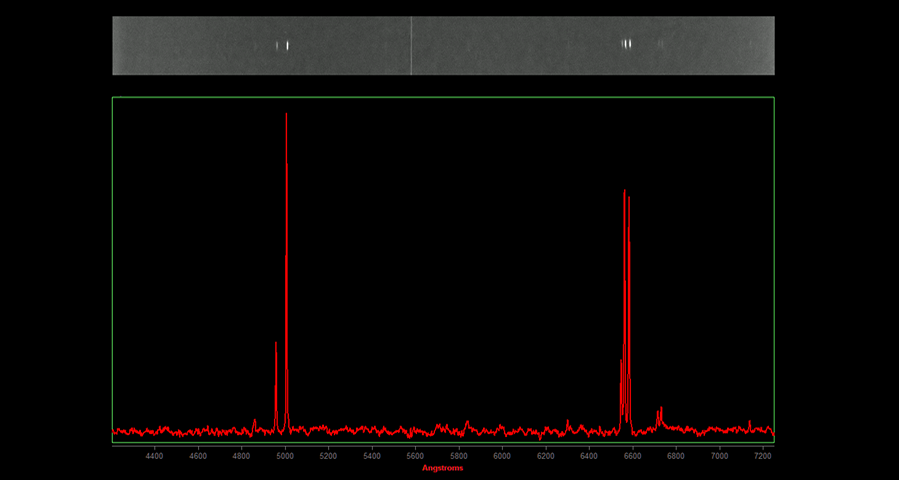Click the 6400 wavelength tick label
This screenshot has height=480, width=899.
point(589,456)
